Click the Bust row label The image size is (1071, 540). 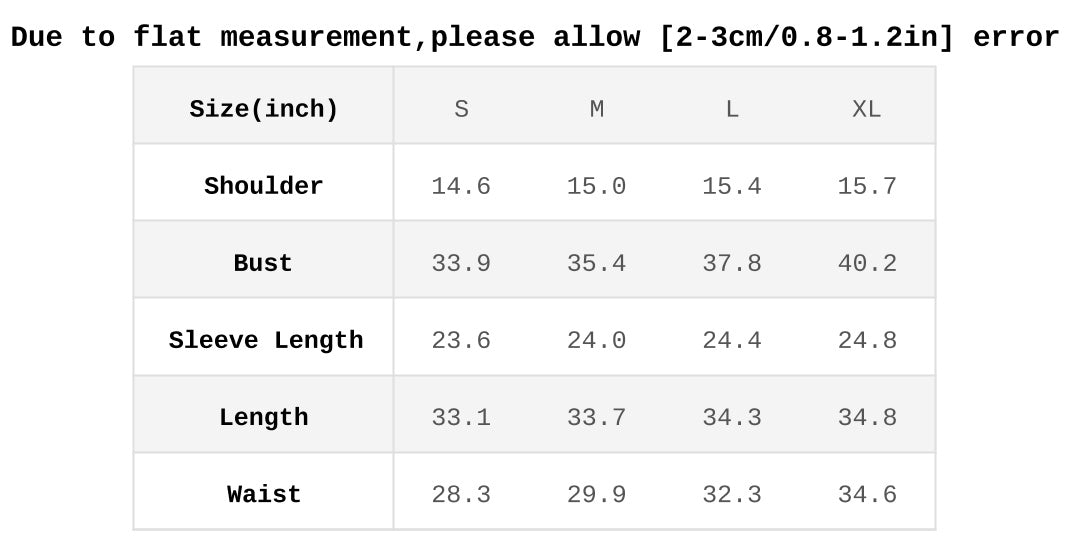click(263, 263)
